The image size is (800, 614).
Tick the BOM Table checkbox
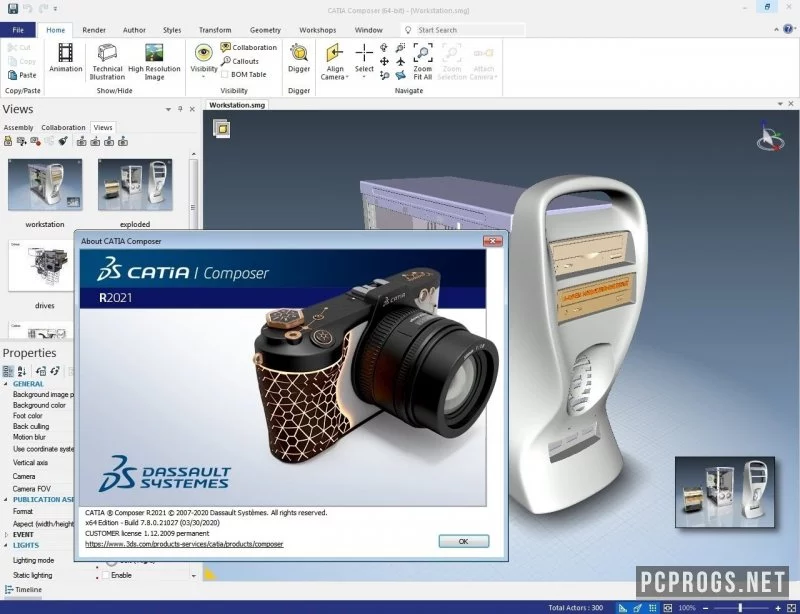224,75
